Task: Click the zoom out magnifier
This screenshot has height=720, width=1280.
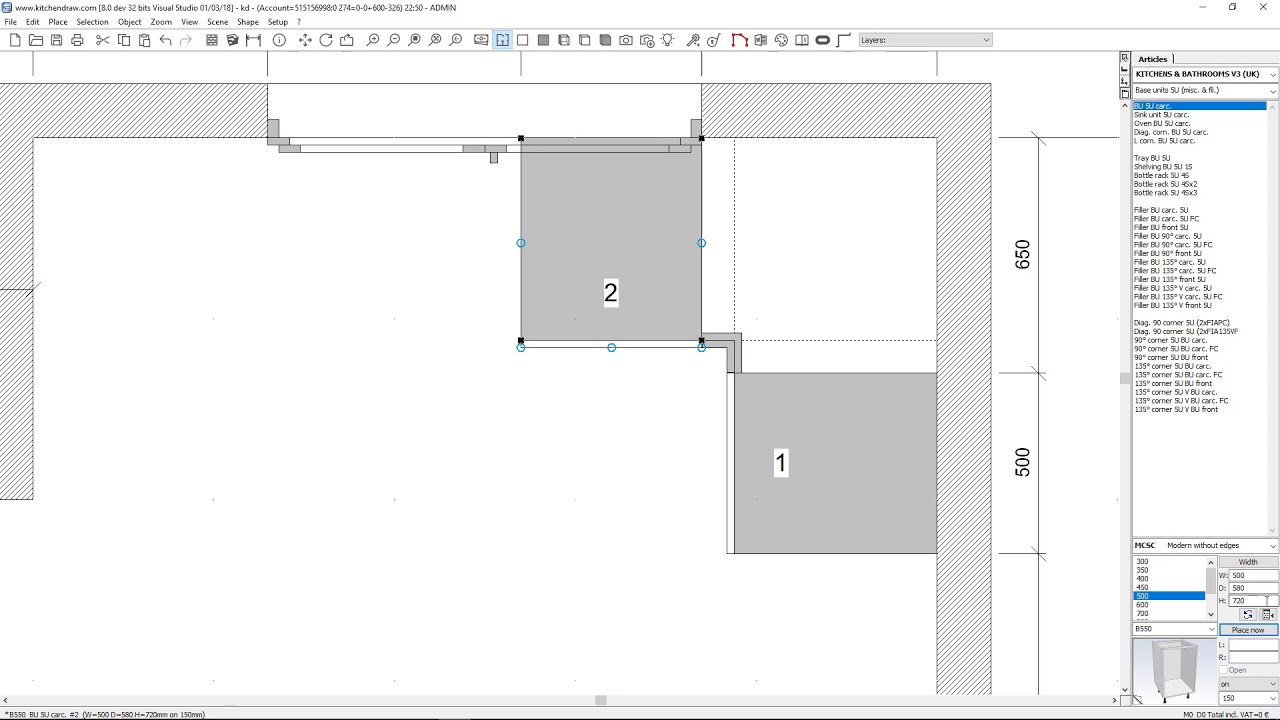Action: (x=394, y=40)
